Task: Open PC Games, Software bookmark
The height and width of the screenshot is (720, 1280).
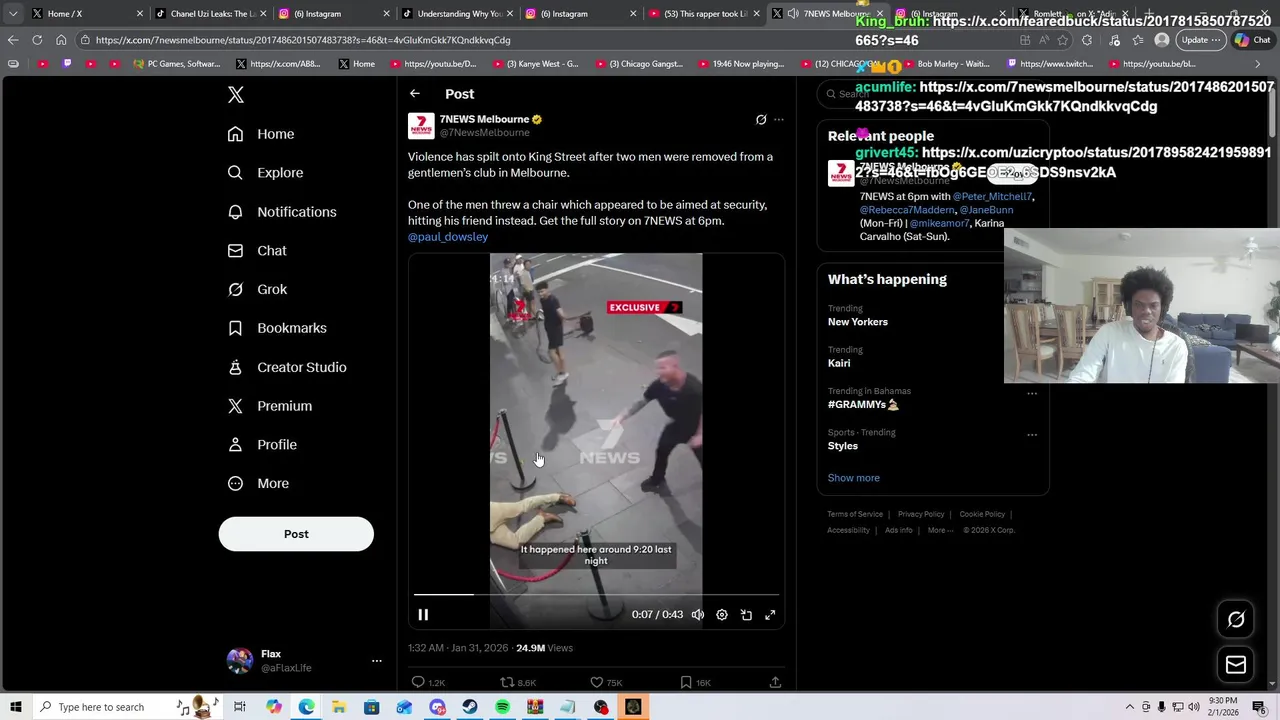Action: pyautogui.click(x=177, y=64)
